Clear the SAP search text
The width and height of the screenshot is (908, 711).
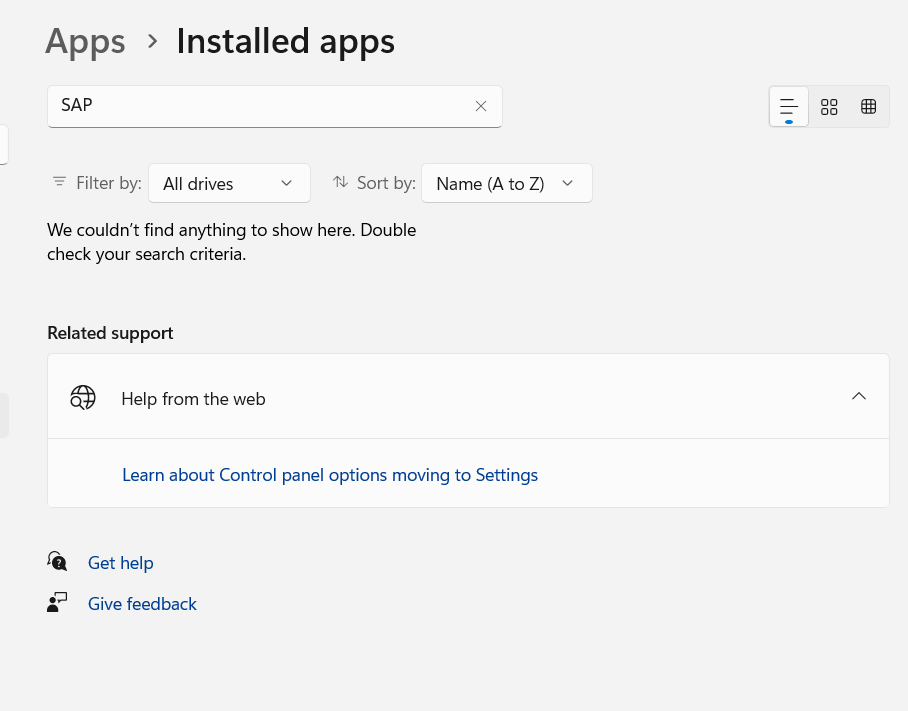tap(481, 106)
